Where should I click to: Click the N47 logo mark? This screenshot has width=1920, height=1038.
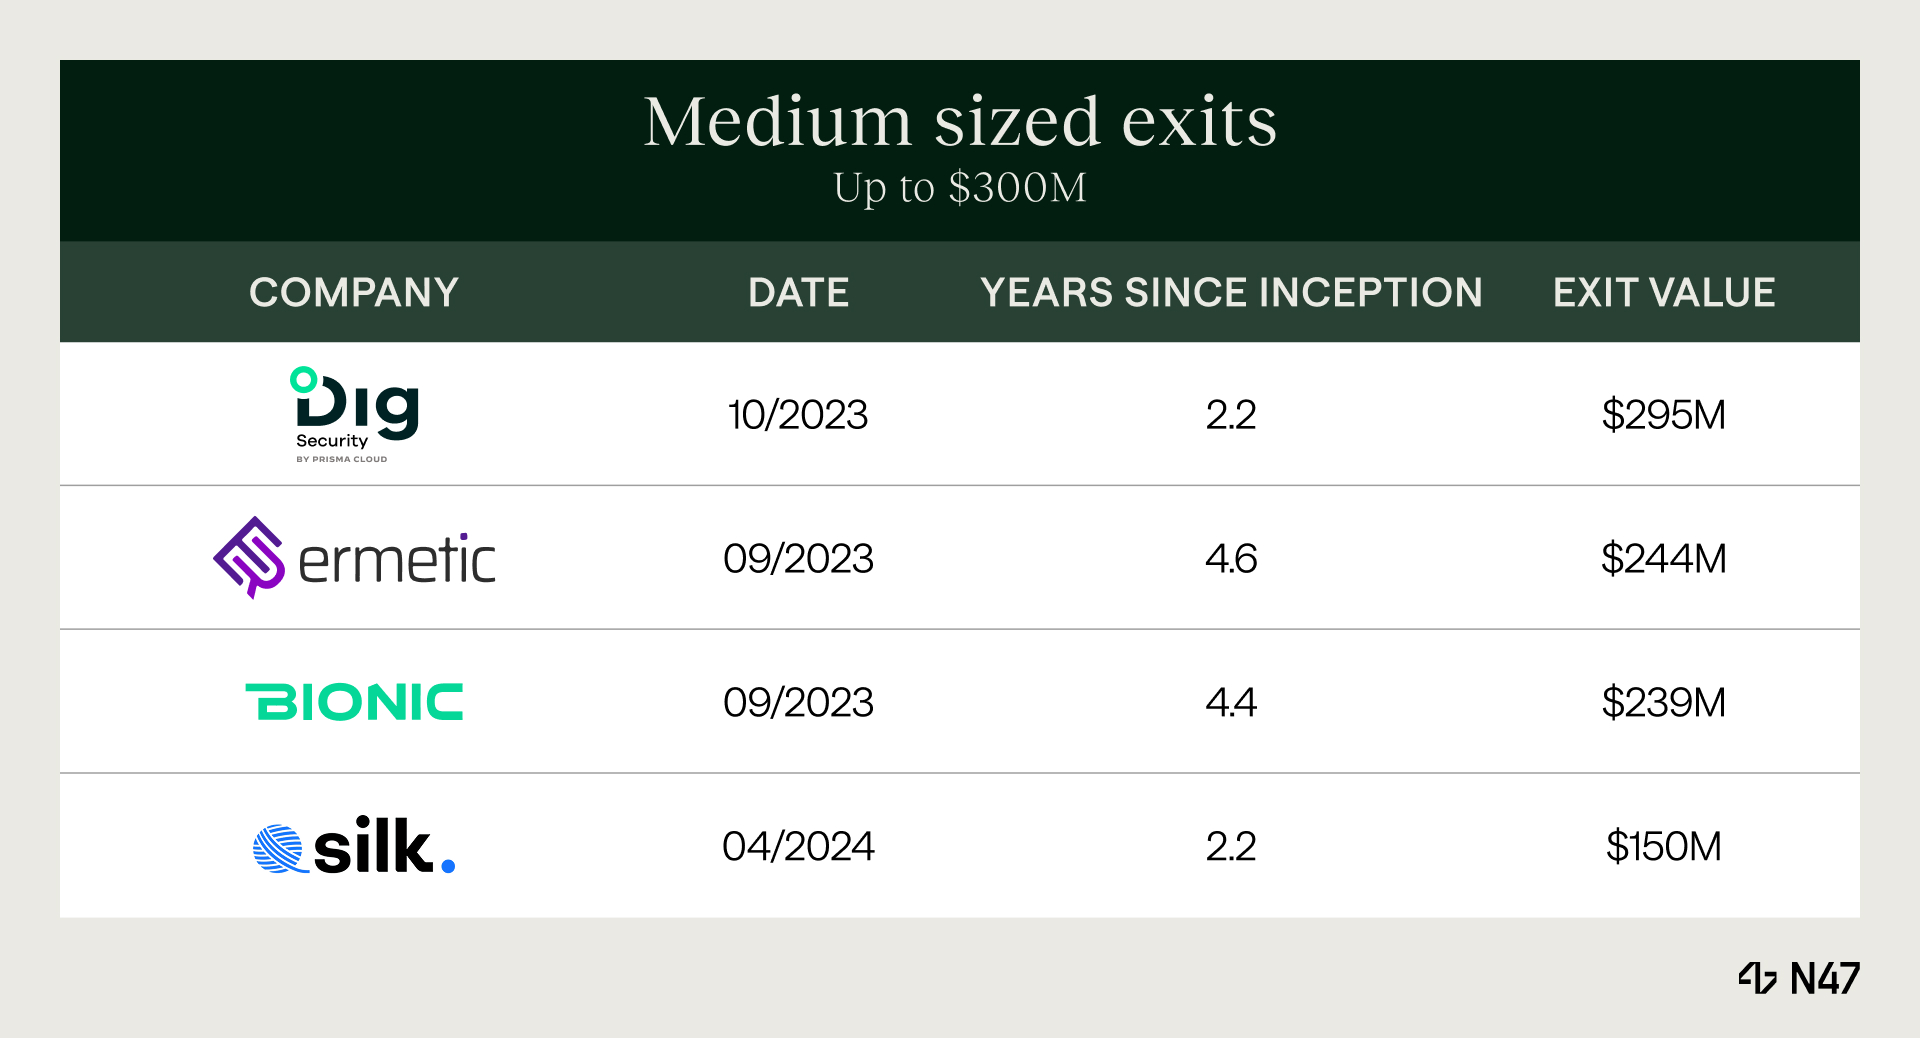point(1757,978)
